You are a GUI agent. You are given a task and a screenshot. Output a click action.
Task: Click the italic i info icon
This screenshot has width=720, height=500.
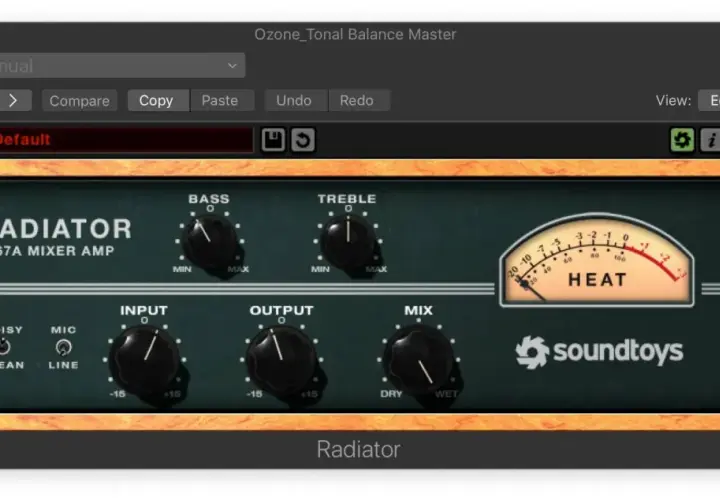[710, 140]
